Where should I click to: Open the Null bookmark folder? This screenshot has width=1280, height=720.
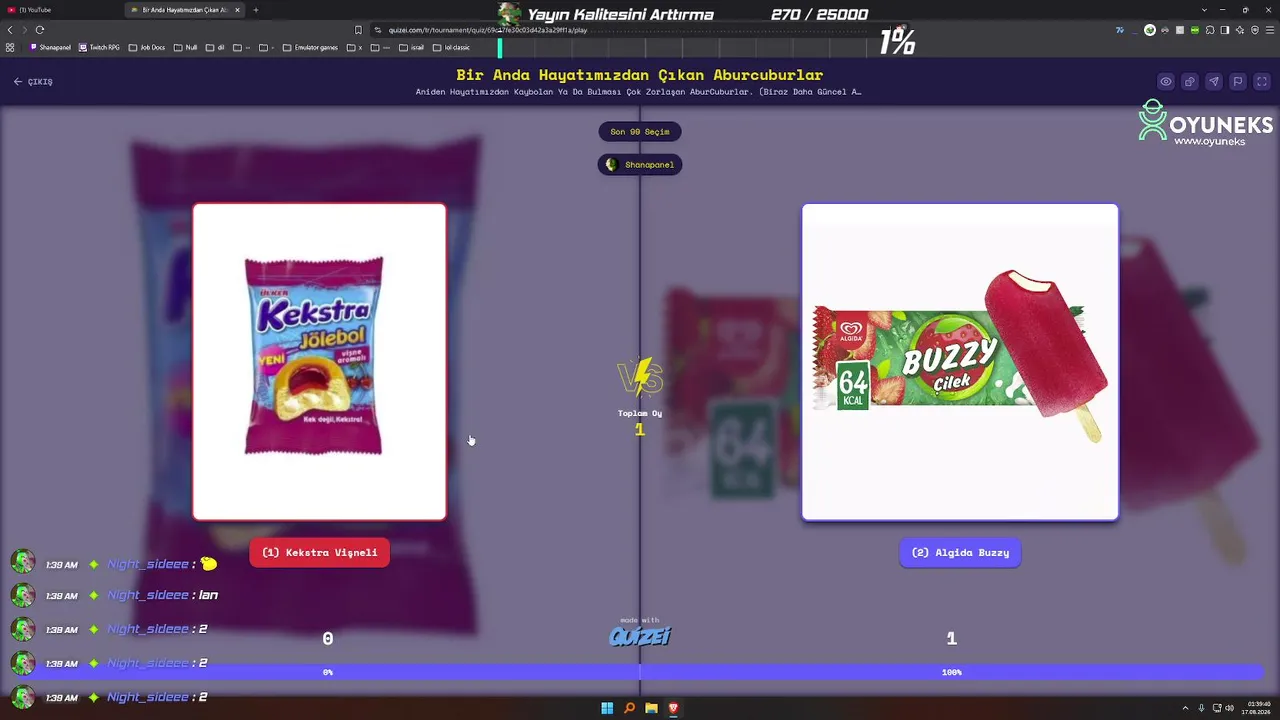click(x=186, y=47)
